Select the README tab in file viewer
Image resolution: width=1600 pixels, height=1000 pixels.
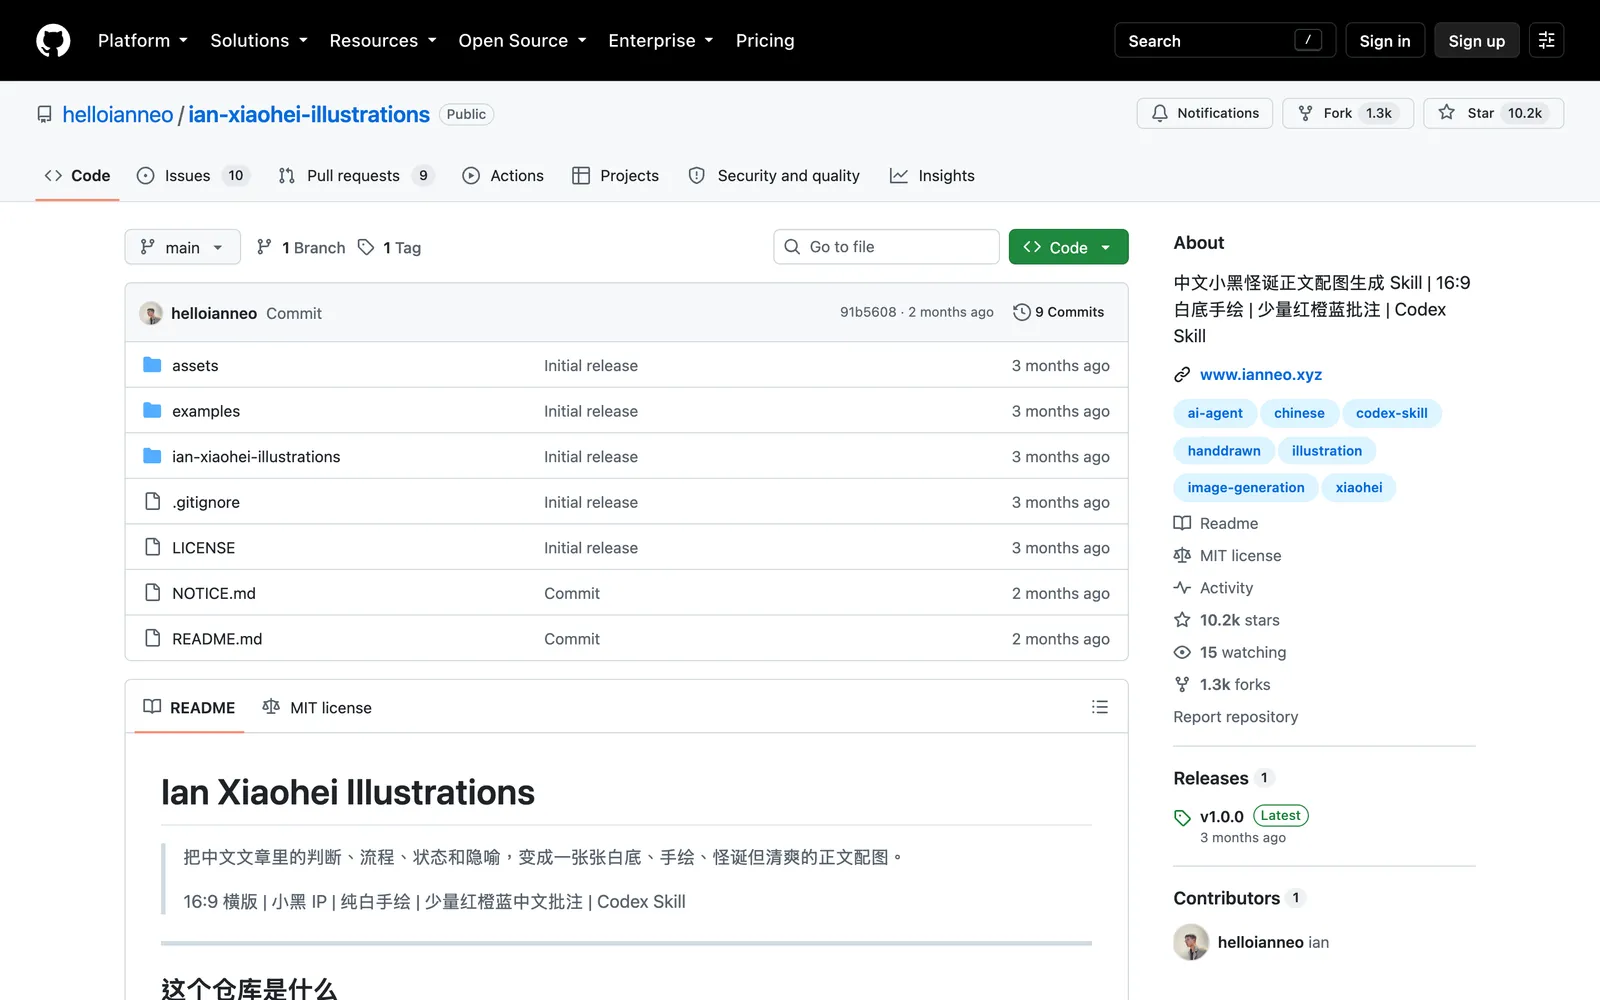(x=189, y=707)
